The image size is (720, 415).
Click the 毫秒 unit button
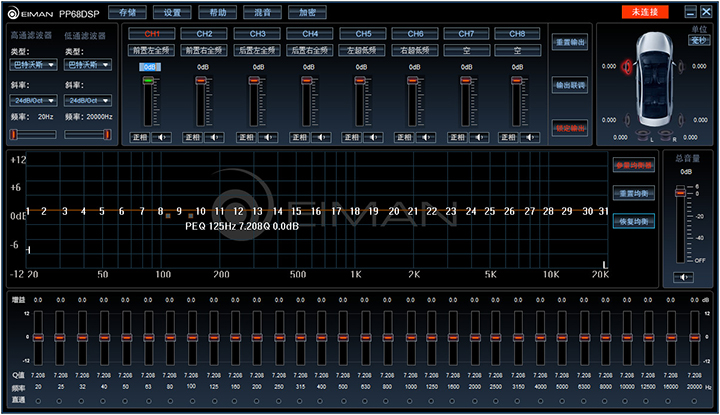click(x=698, y=40)
